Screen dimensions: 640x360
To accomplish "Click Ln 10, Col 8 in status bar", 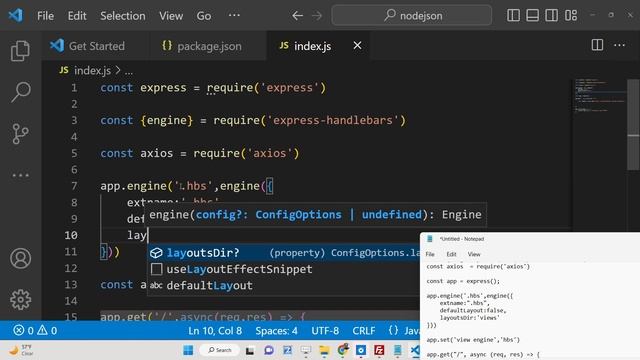I will [215, 331].
